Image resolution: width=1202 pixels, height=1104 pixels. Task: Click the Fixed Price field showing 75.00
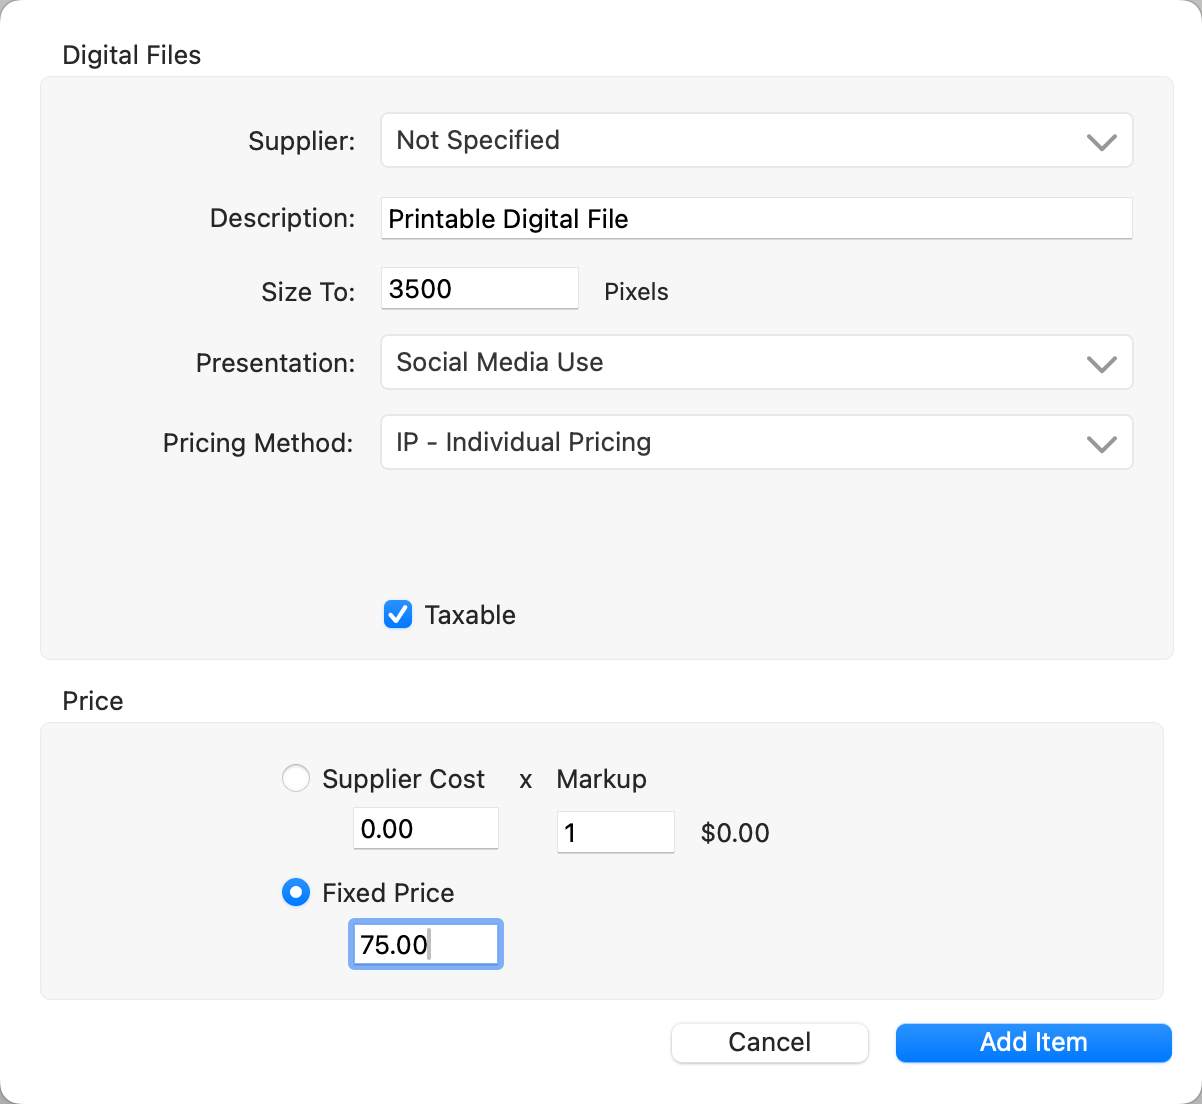tap(425, 945)
